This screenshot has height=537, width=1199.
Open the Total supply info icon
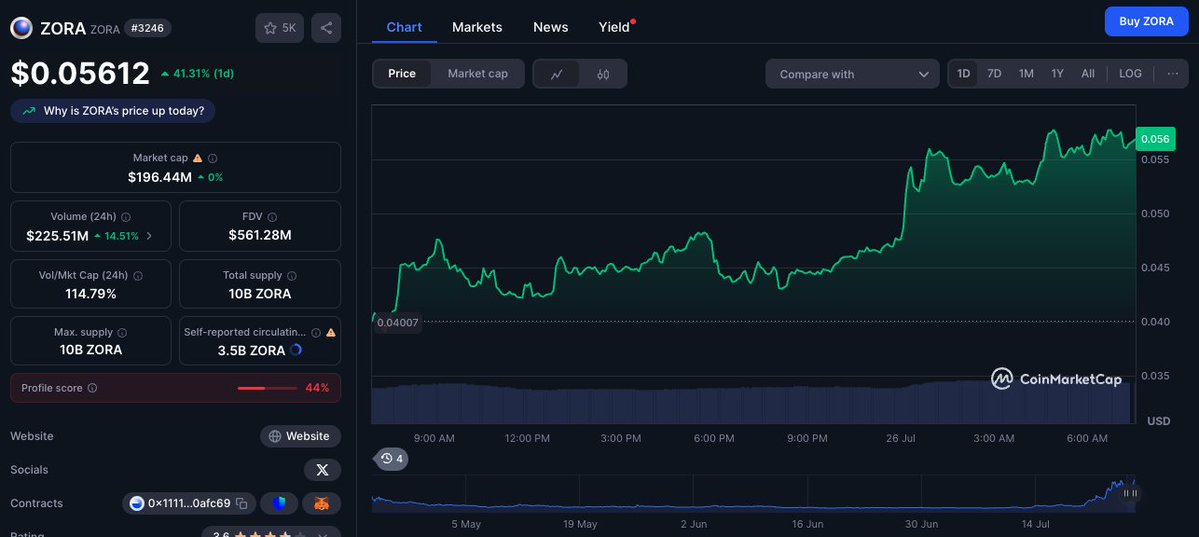(x=292, y=275)
